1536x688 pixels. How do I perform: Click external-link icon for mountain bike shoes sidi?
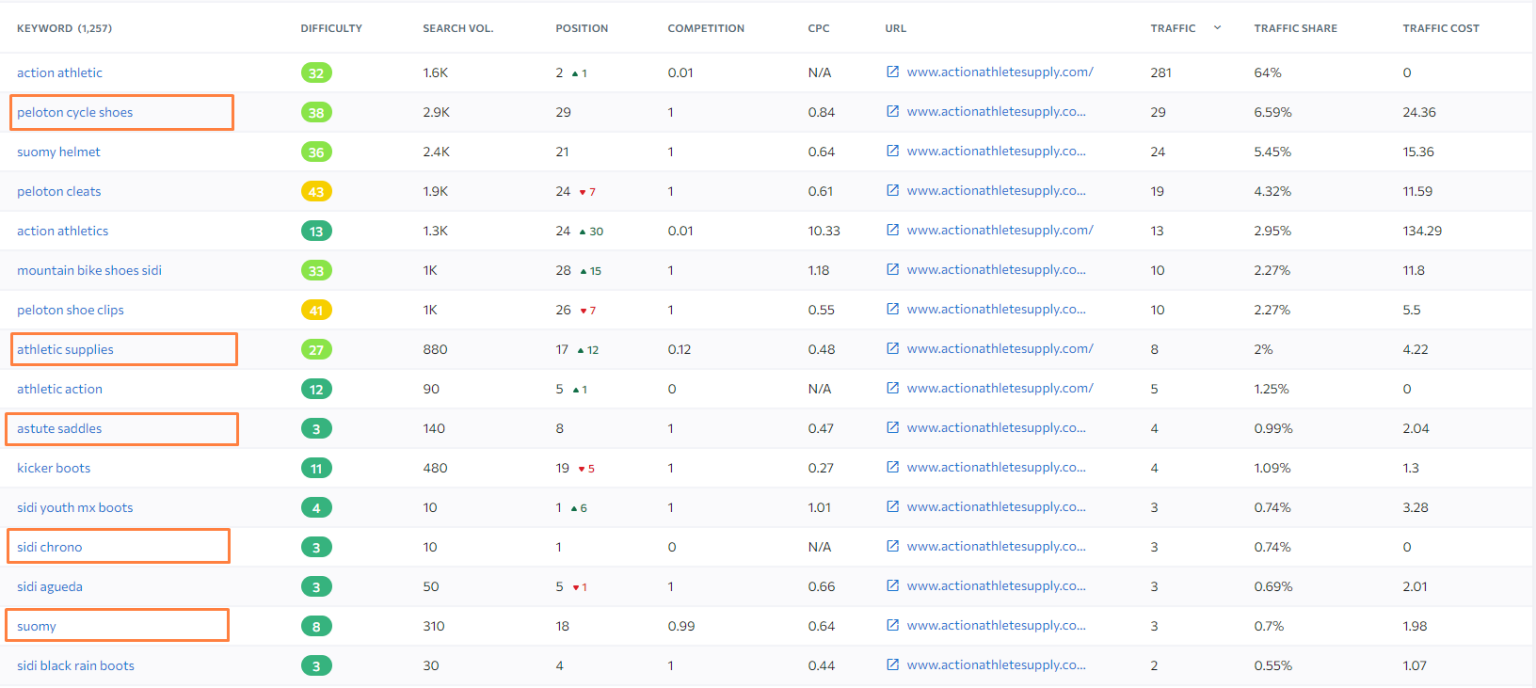point(893,270)
